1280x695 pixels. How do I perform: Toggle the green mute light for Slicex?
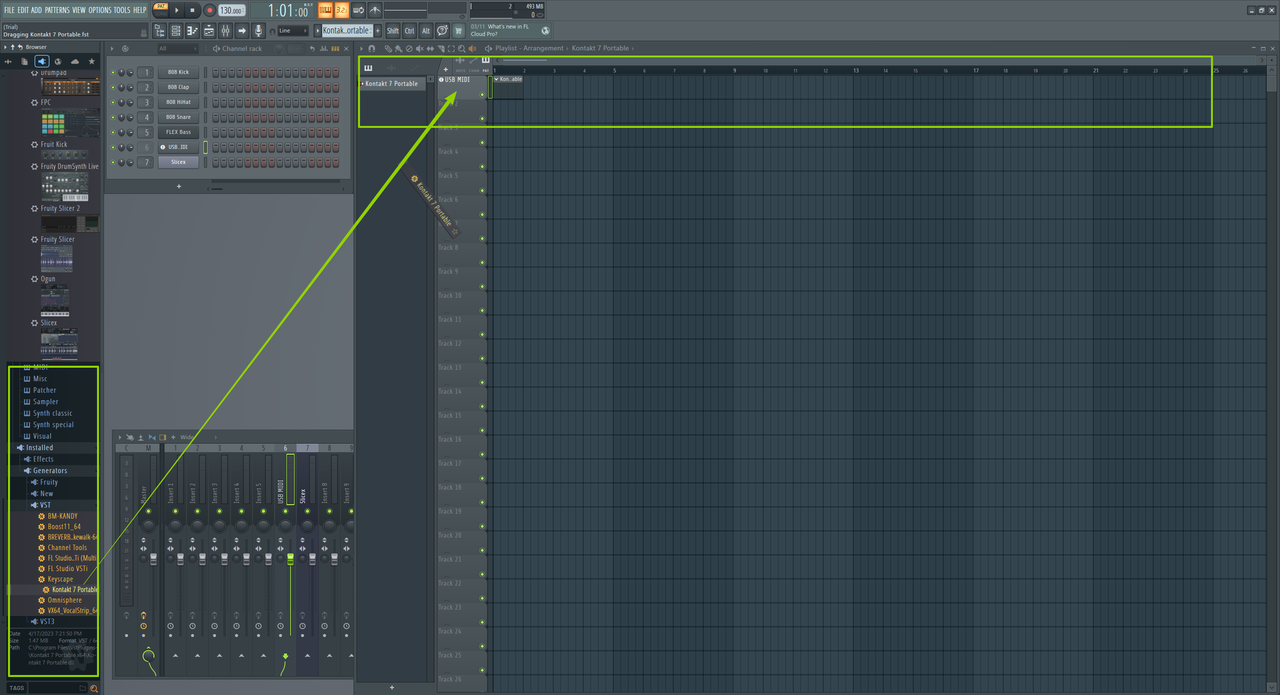tap(113, 162)
